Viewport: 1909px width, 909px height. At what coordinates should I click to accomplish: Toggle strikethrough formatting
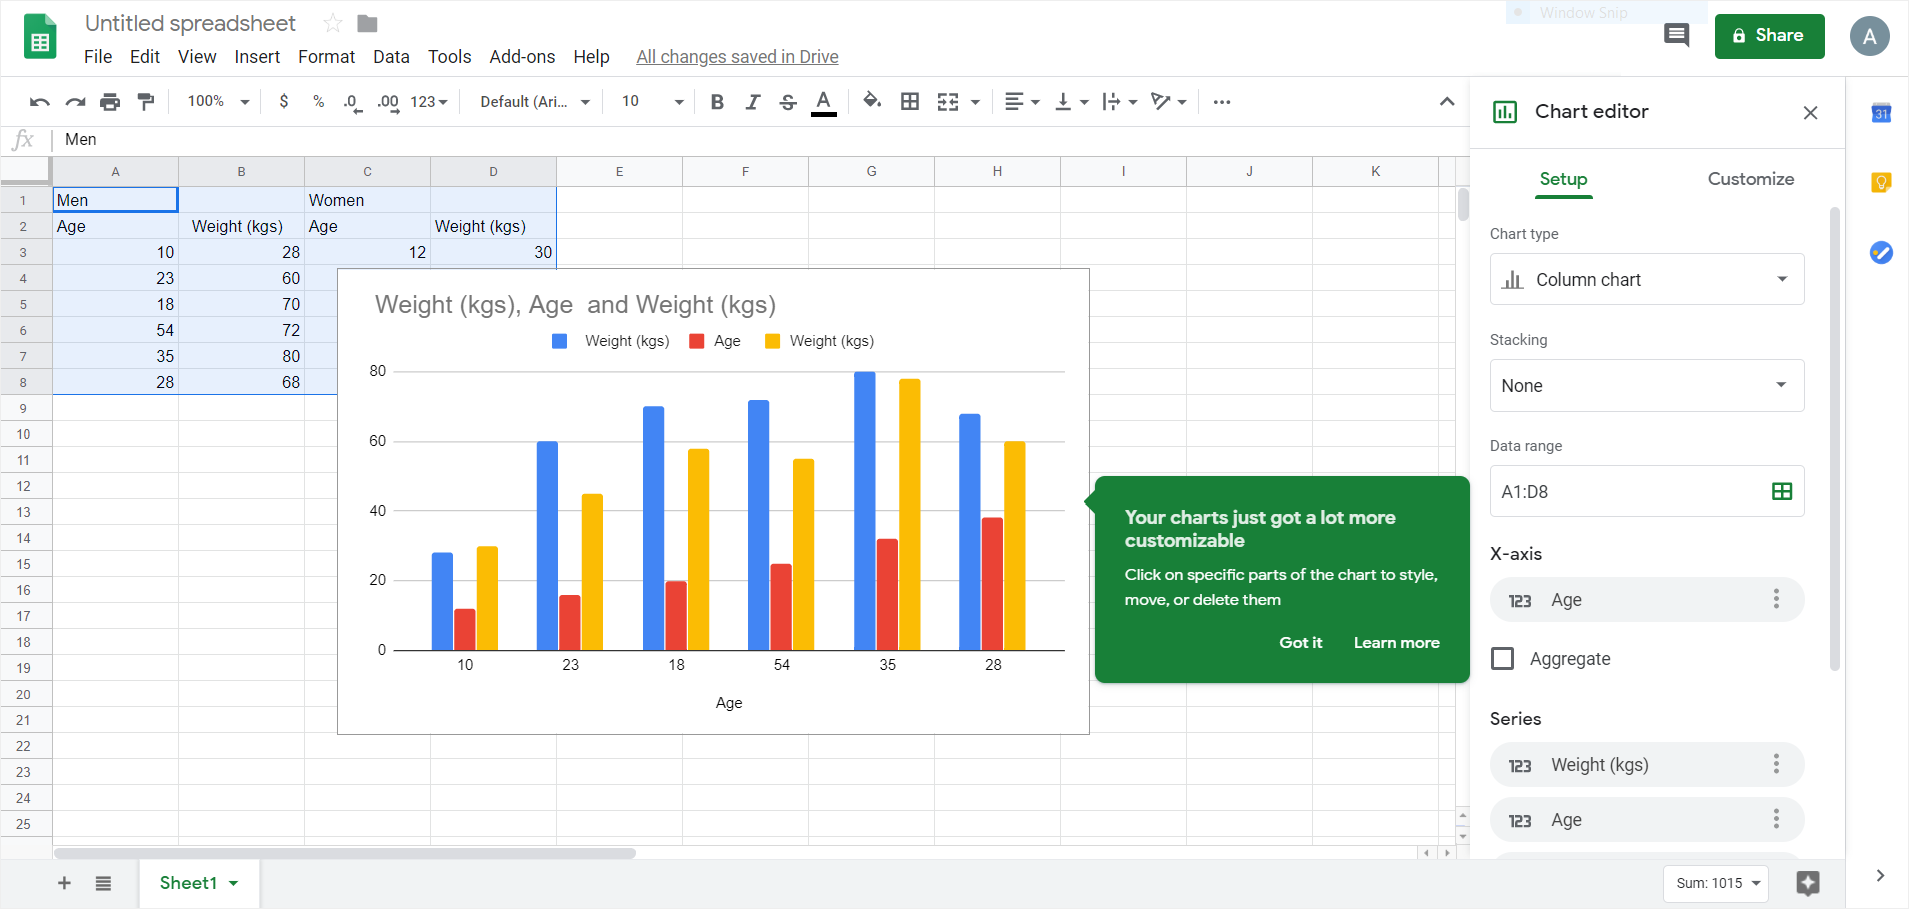tap(789, 101)
